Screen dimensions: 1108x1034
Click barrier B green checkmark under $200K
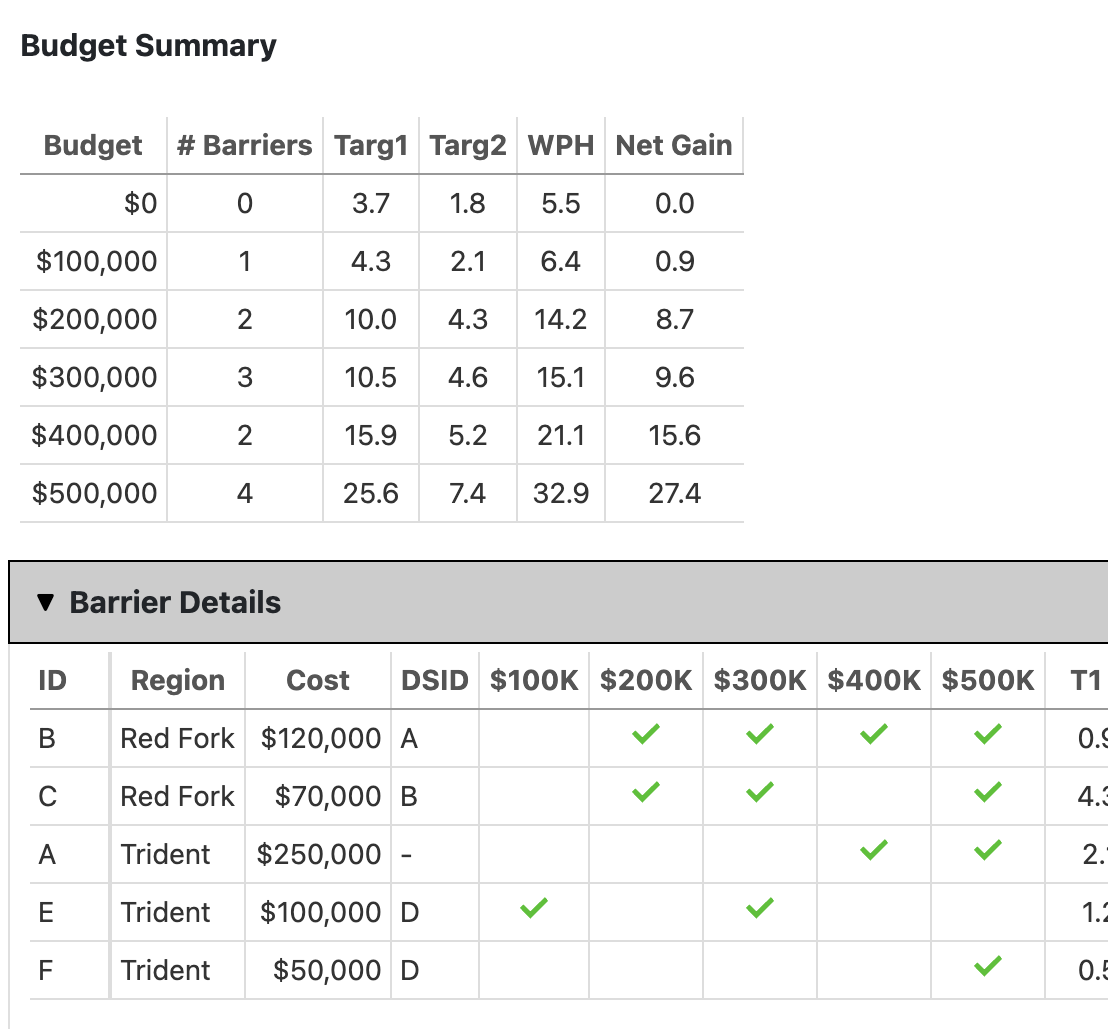click(x=646, y=734)
